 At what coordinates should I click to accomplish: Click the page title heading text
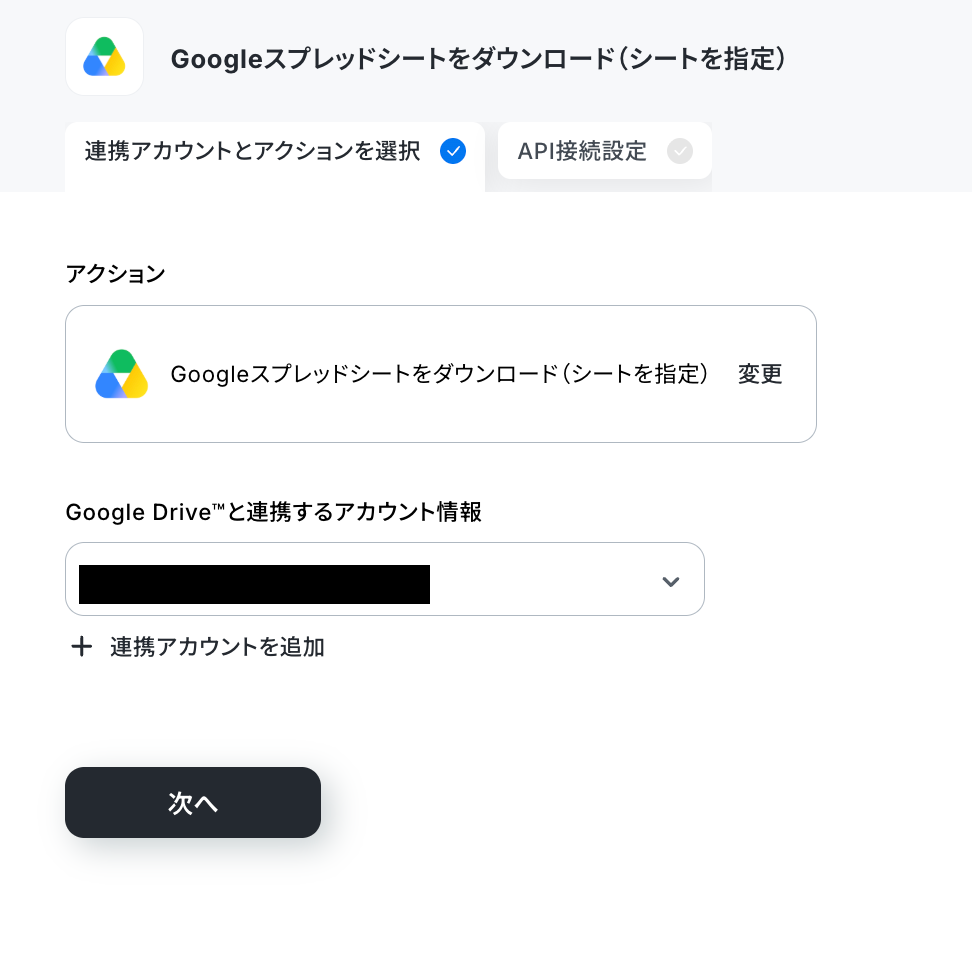pyautogui.click(x=478, y=59)
